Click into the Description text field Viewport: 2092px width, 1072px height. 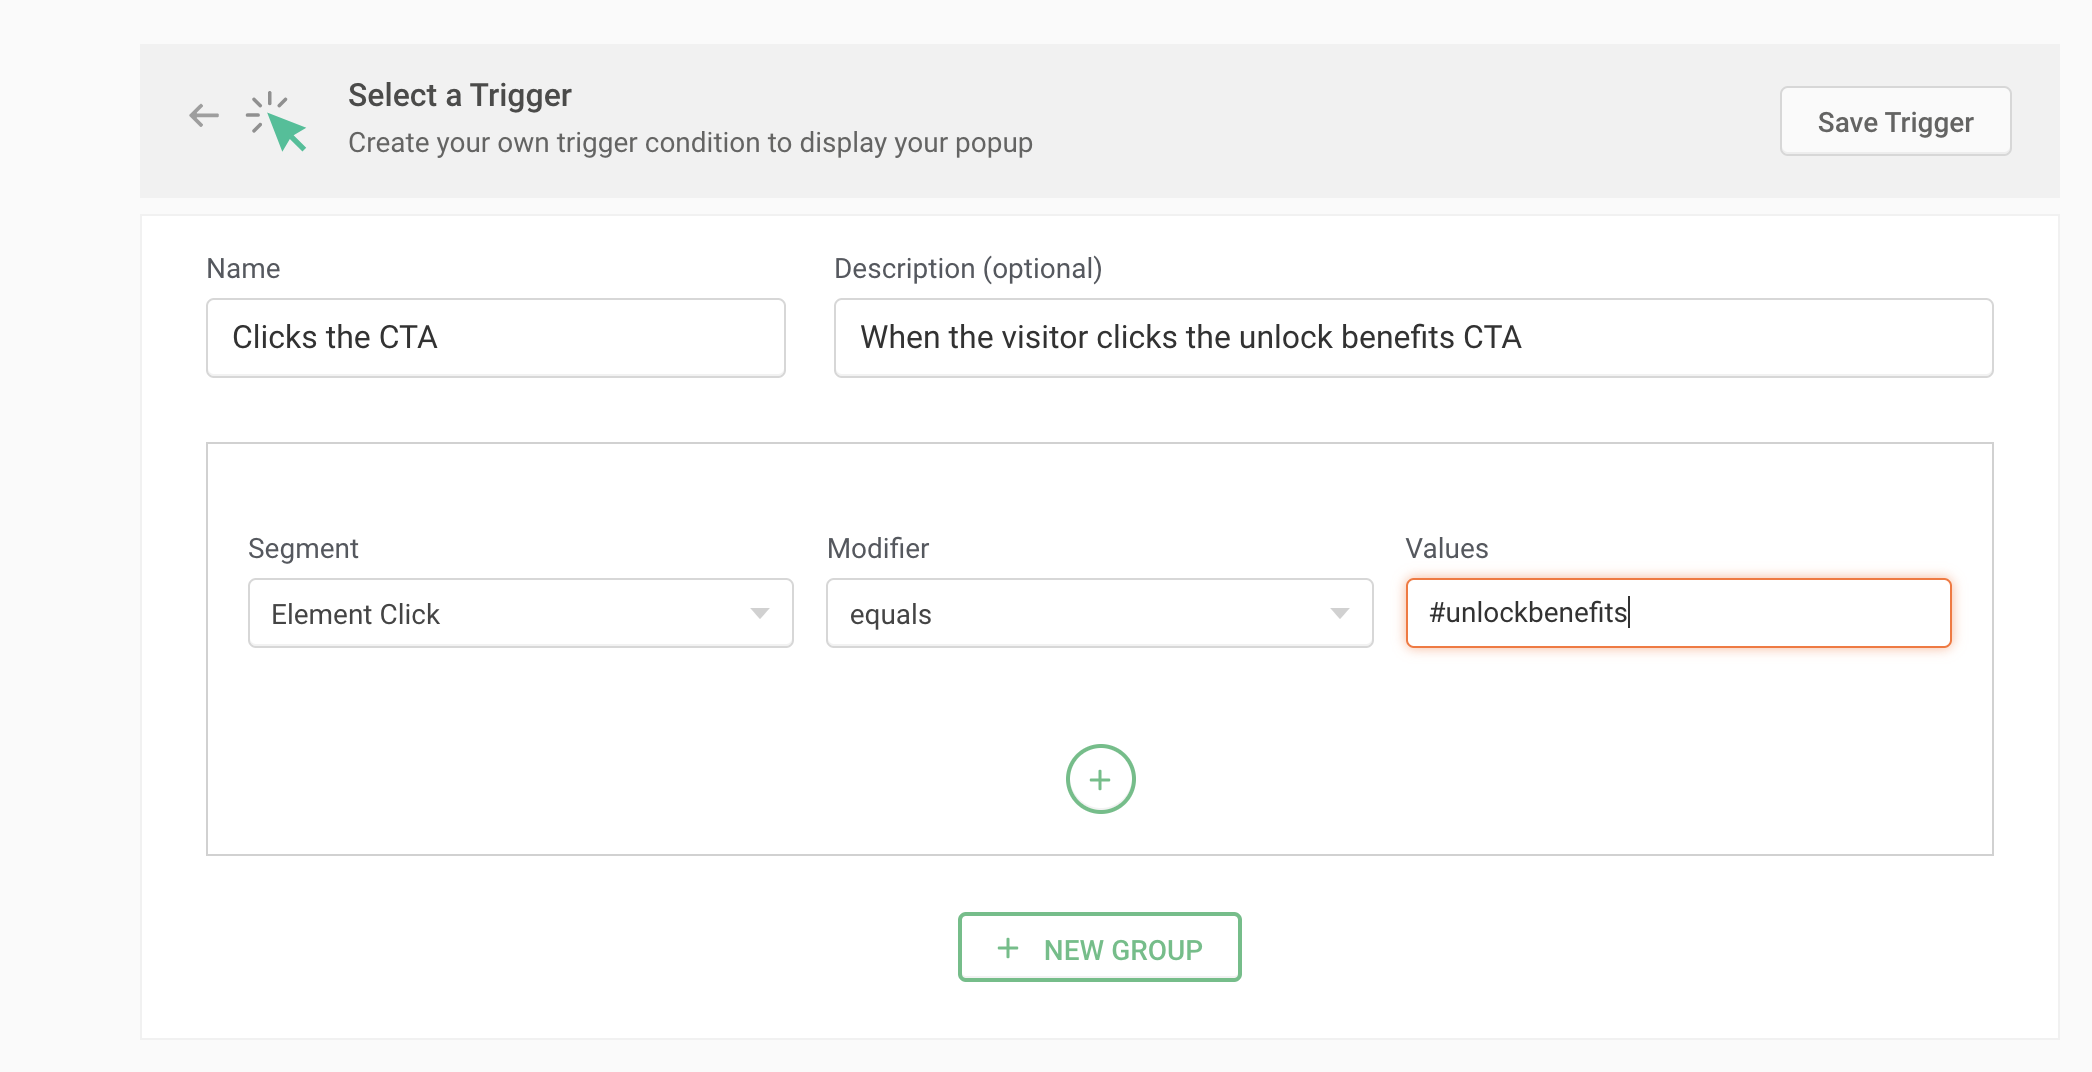[x=1412, y=338]
